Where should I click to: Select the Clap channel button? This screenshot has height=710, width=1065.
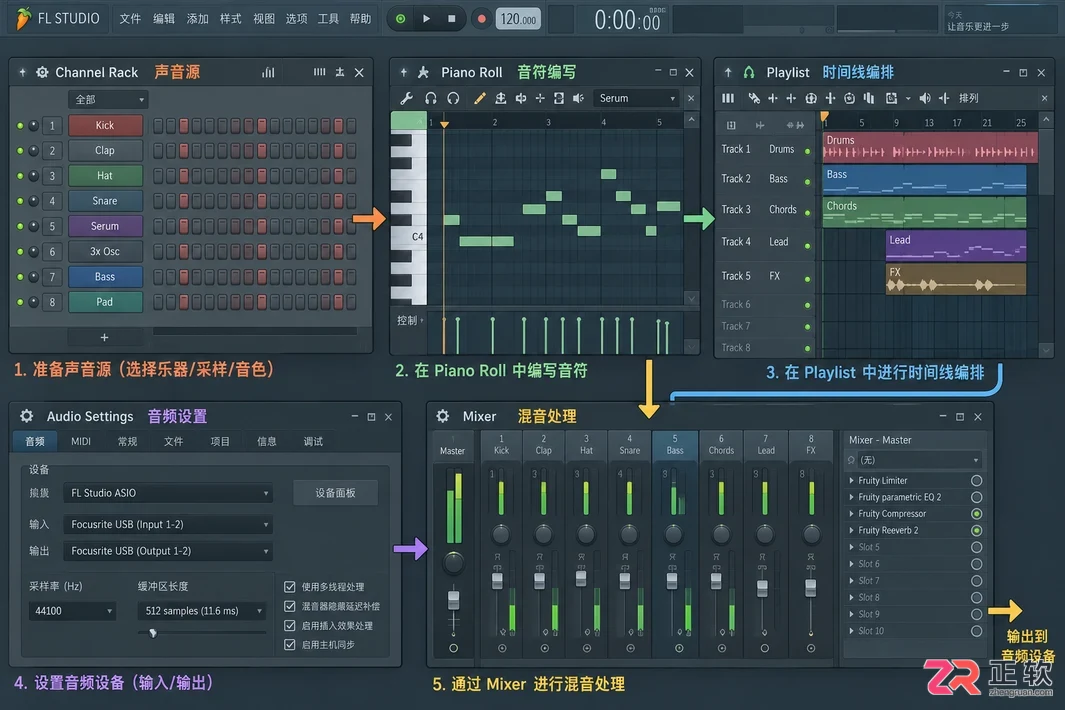coord(105,150)
